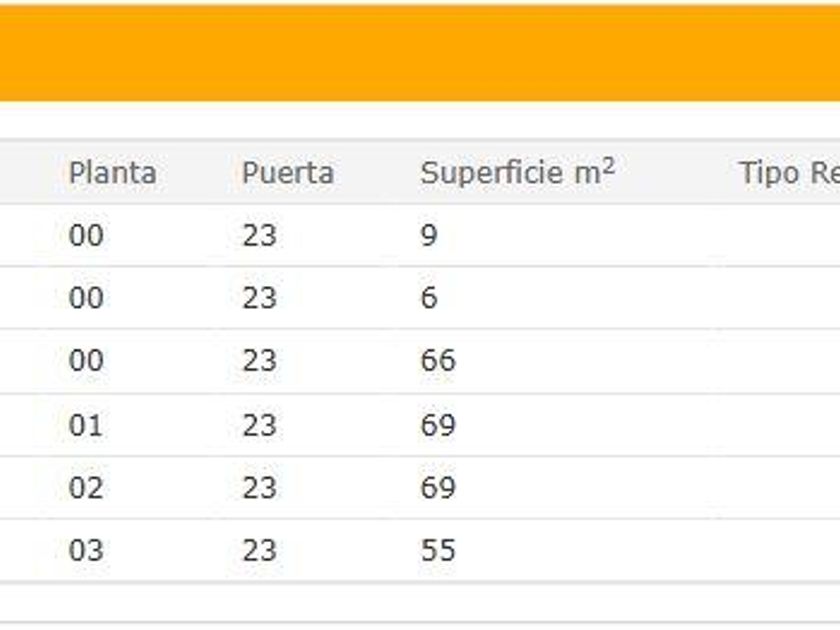
Task: Select the surface value 55 cell
Action: pos(438,550)
